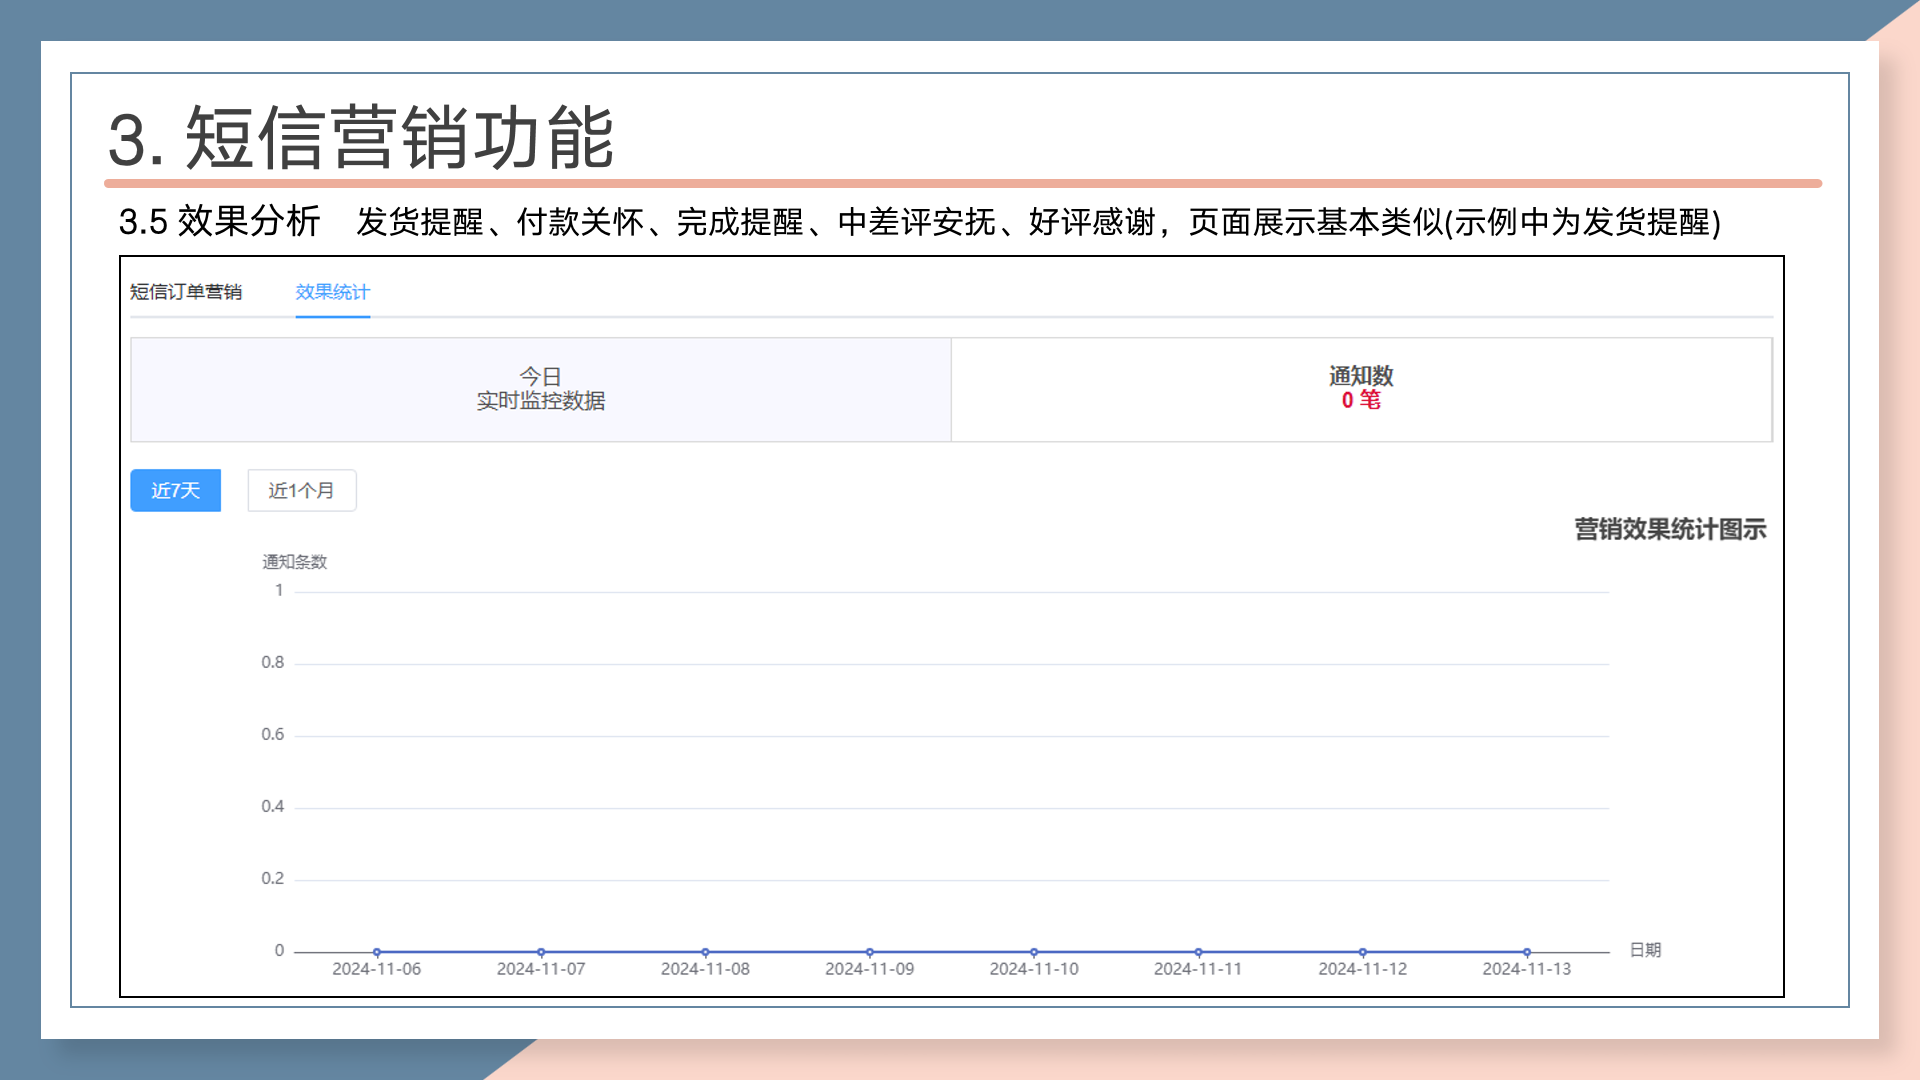Click the 2024-11-06 data point marker
The width and height of the screenshot is (1920, 1080).
click(x=377, y=952)
